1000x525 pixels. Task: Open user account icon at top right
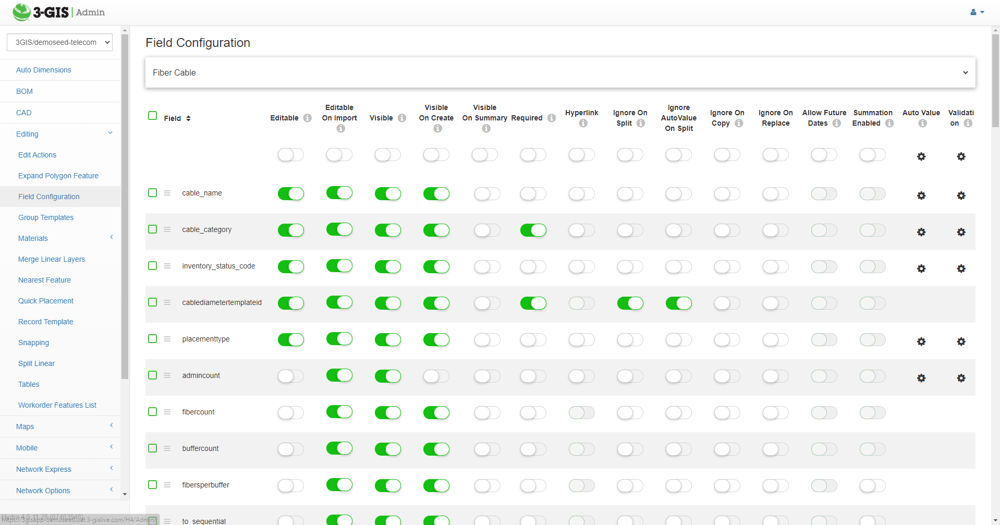[976, 12]
